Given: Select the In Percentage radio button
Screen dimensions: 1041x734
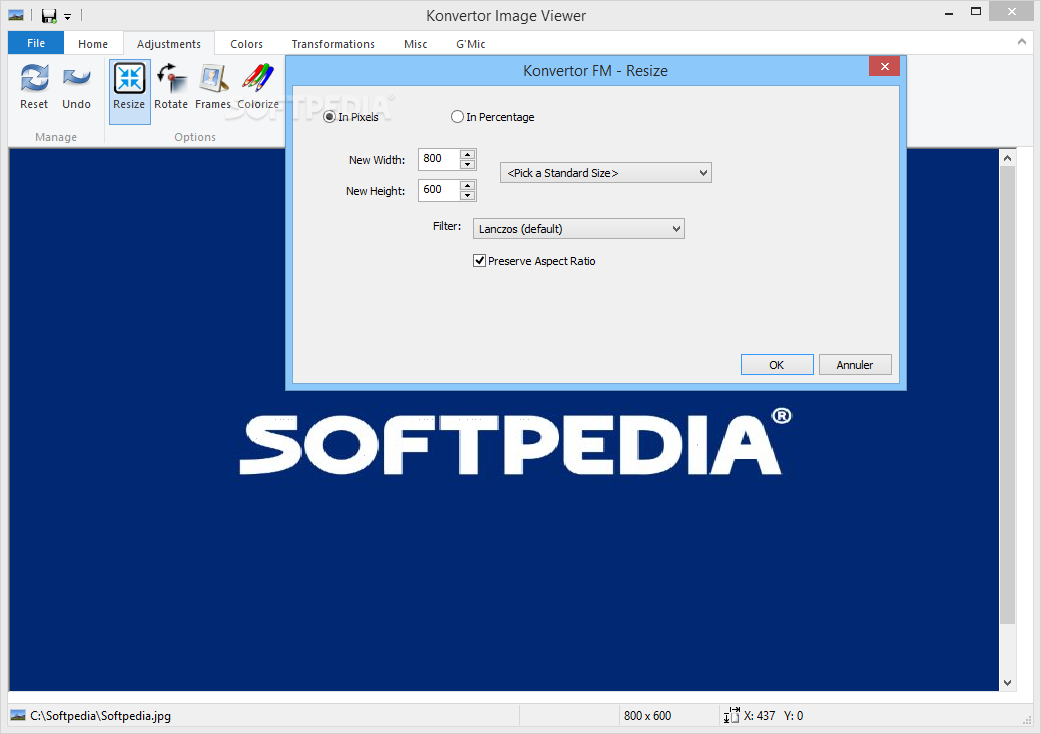Looking at the screenshot, I should pyautogui.click(x=457, y=117).
